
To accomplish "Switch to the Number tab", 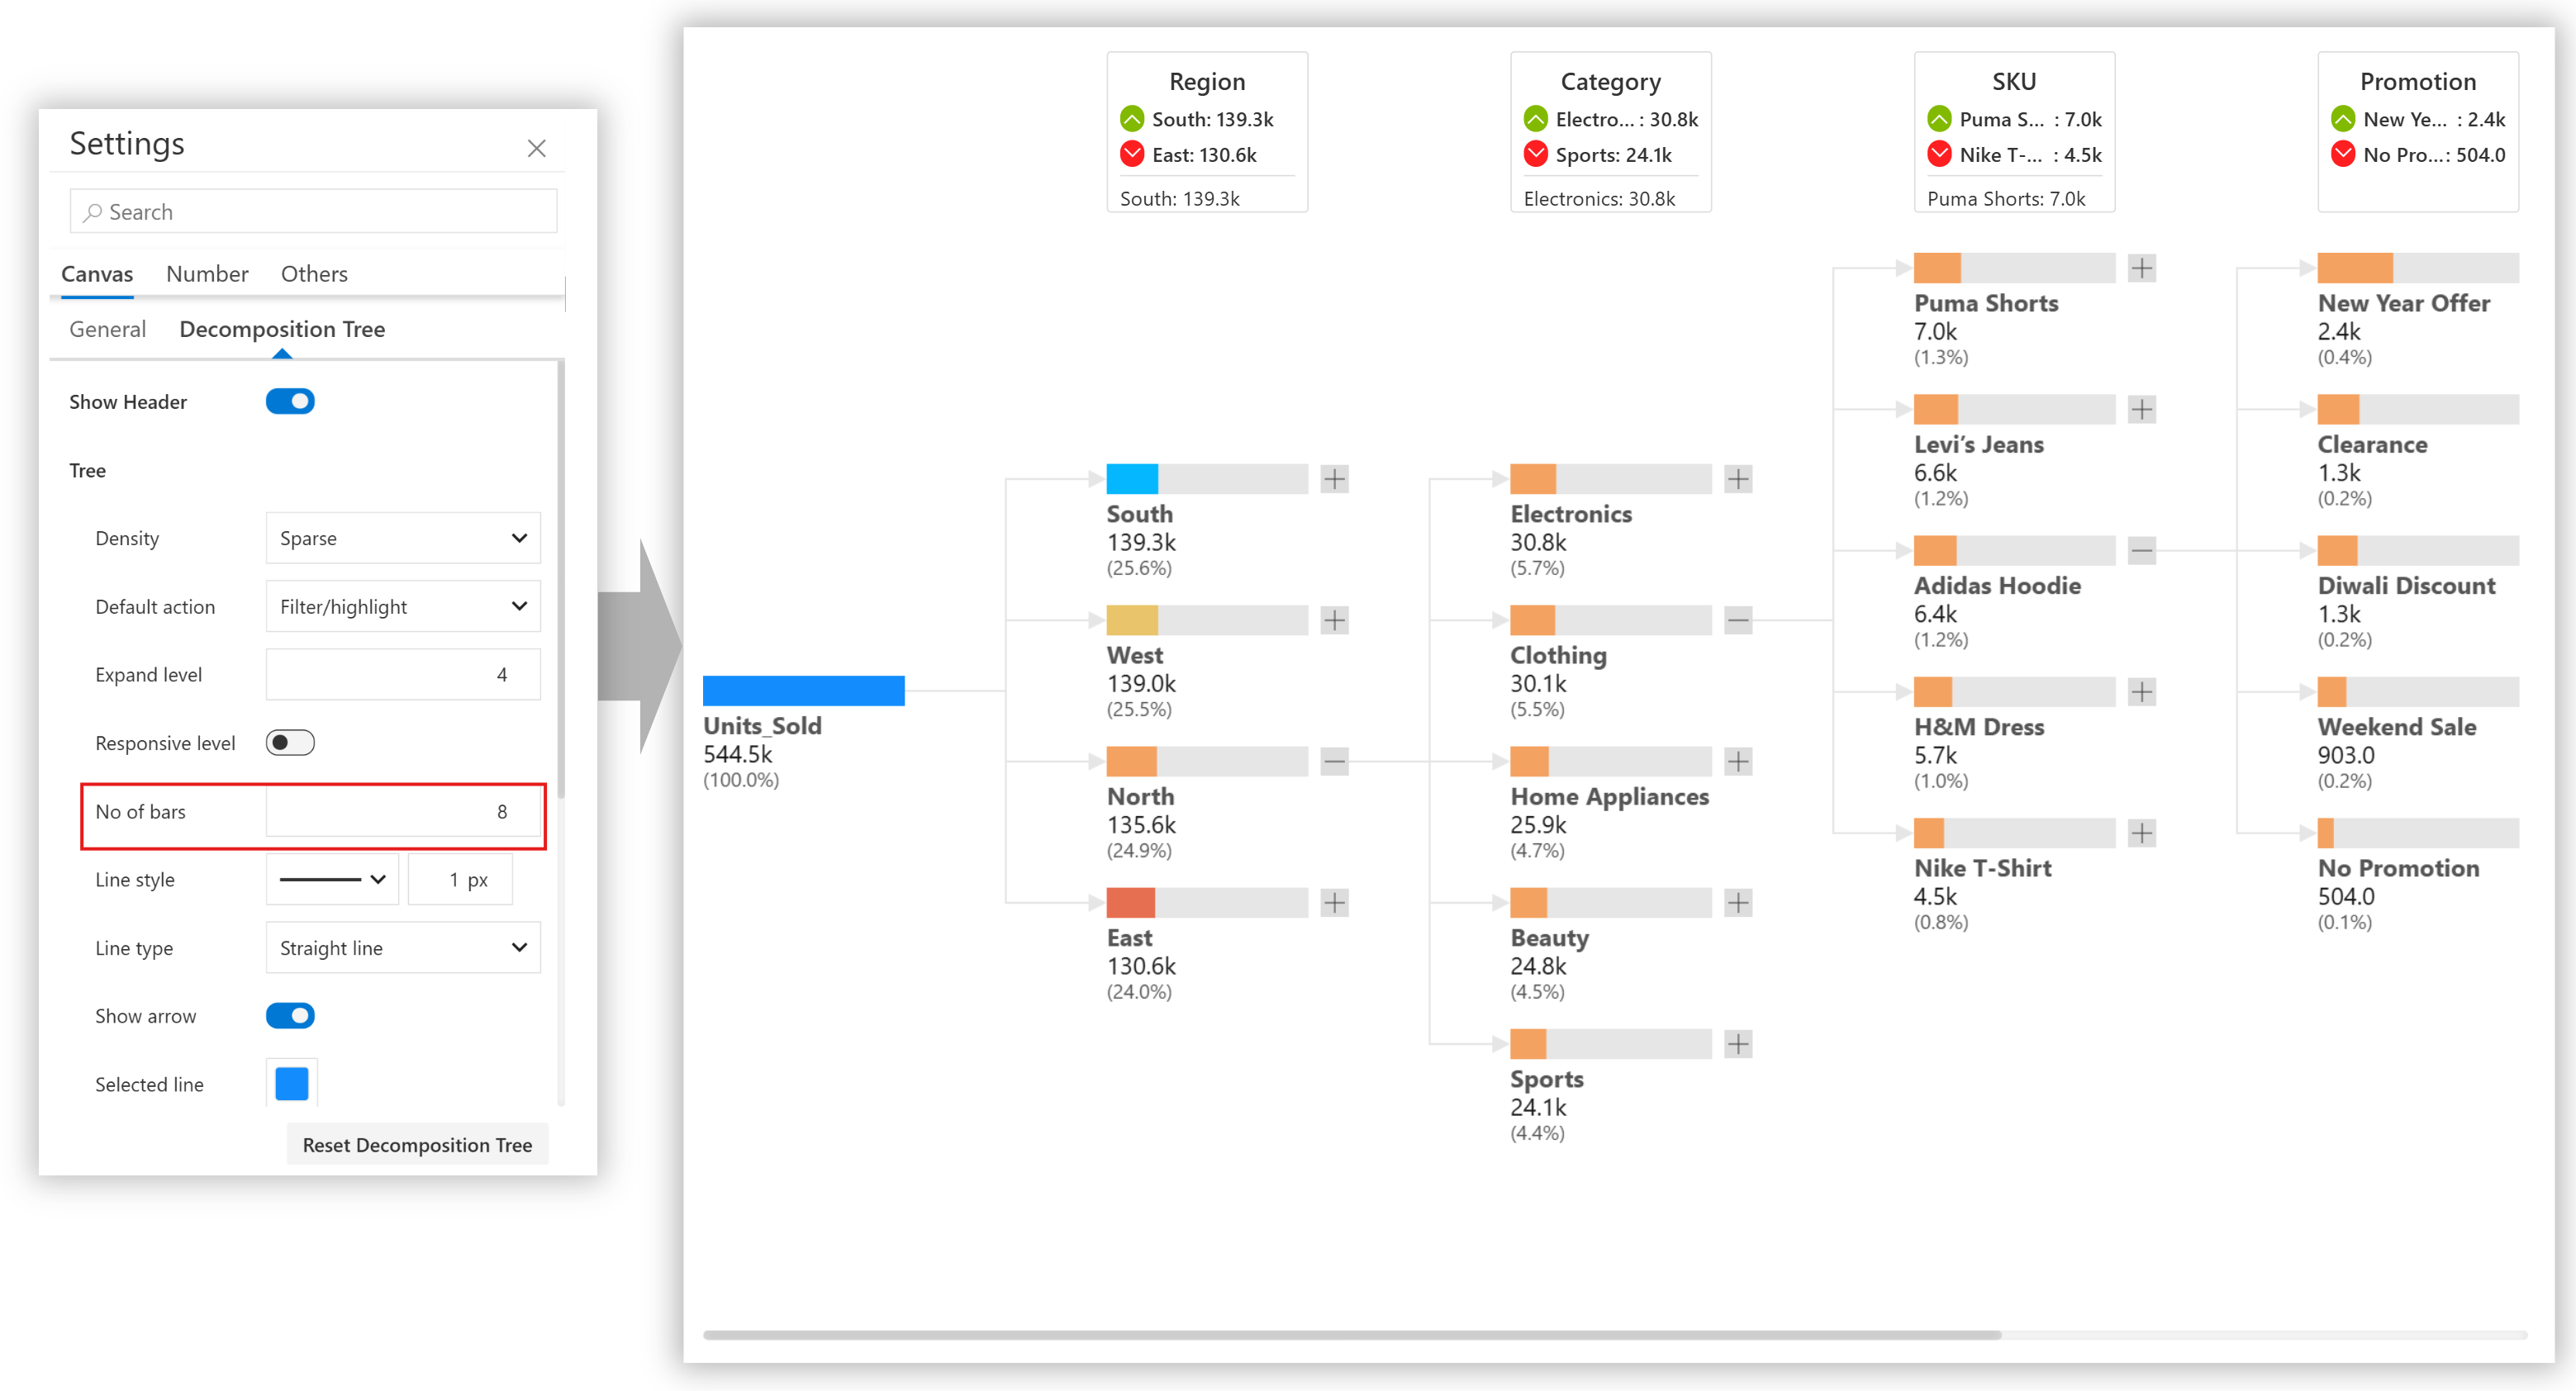I will (x=207, y=274).
